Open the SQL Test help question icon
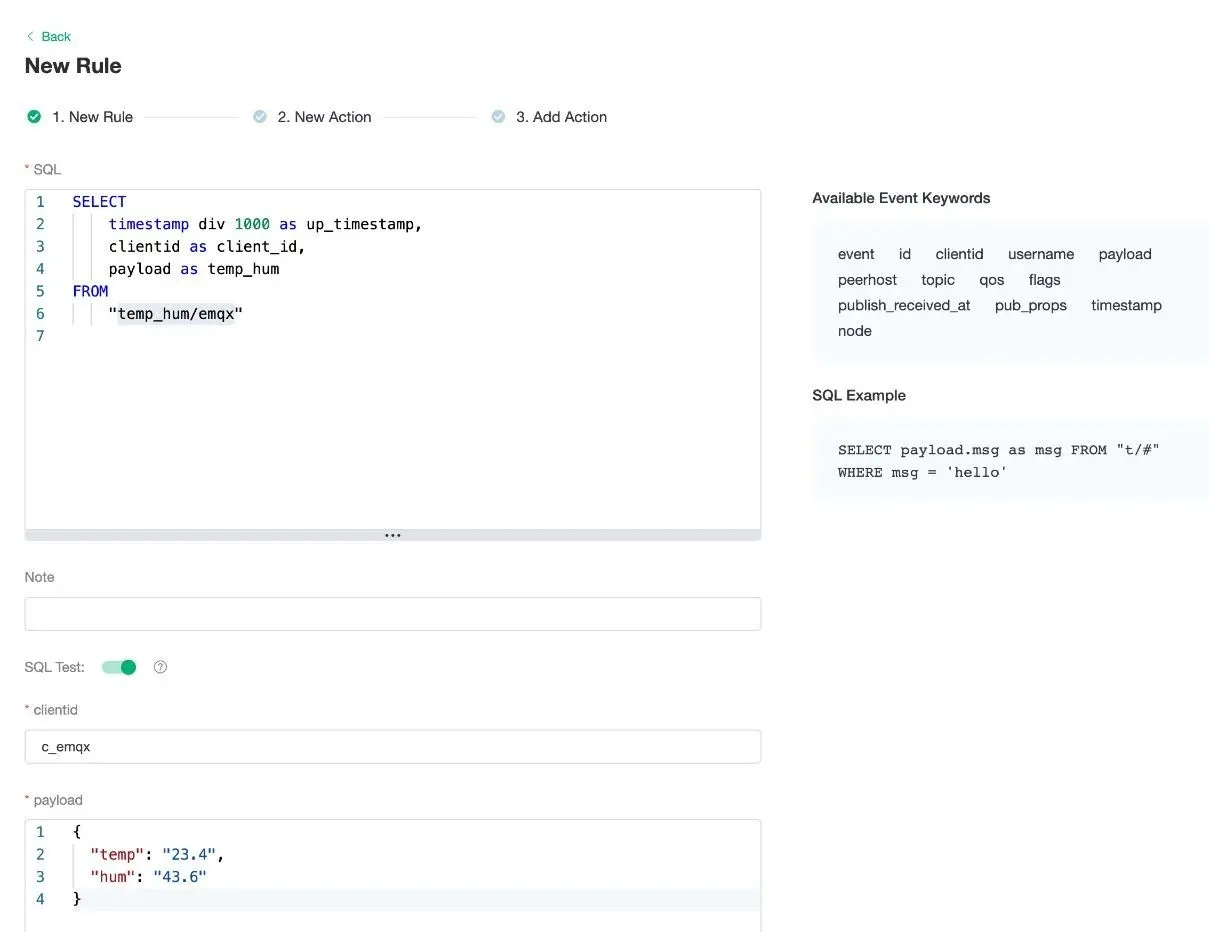Image resolution: width=1209 pixels, height=932 pixels. [160, 667]
